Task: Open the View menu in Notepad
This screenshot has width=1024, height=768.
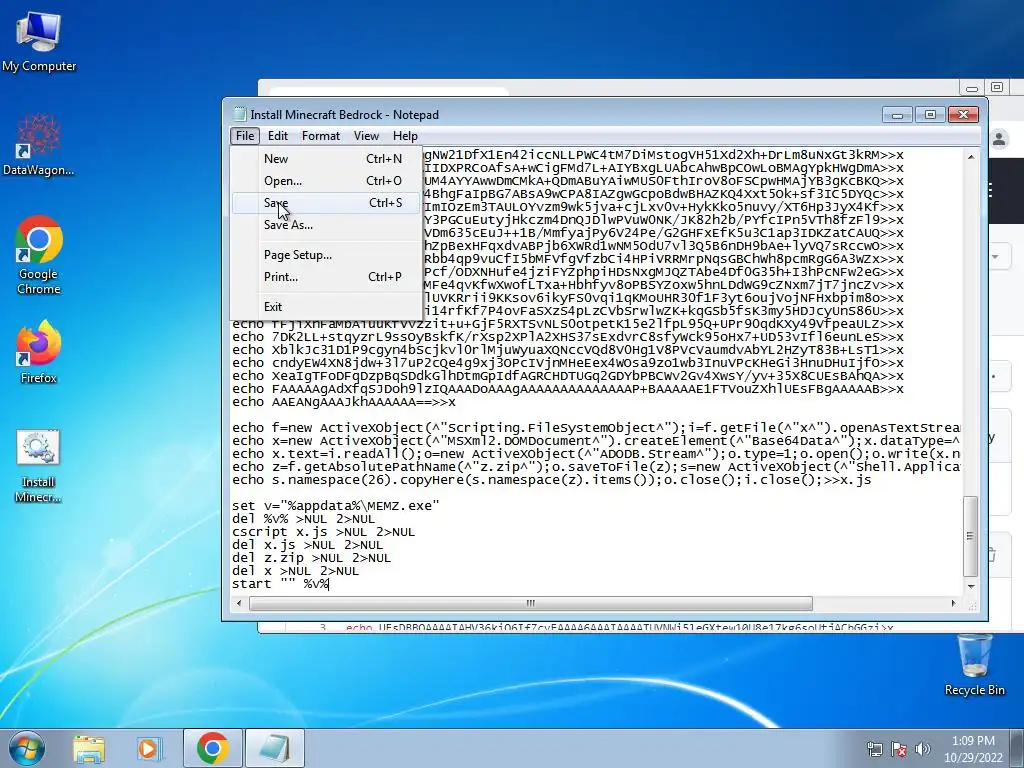Action: click(x=366, y=135)
